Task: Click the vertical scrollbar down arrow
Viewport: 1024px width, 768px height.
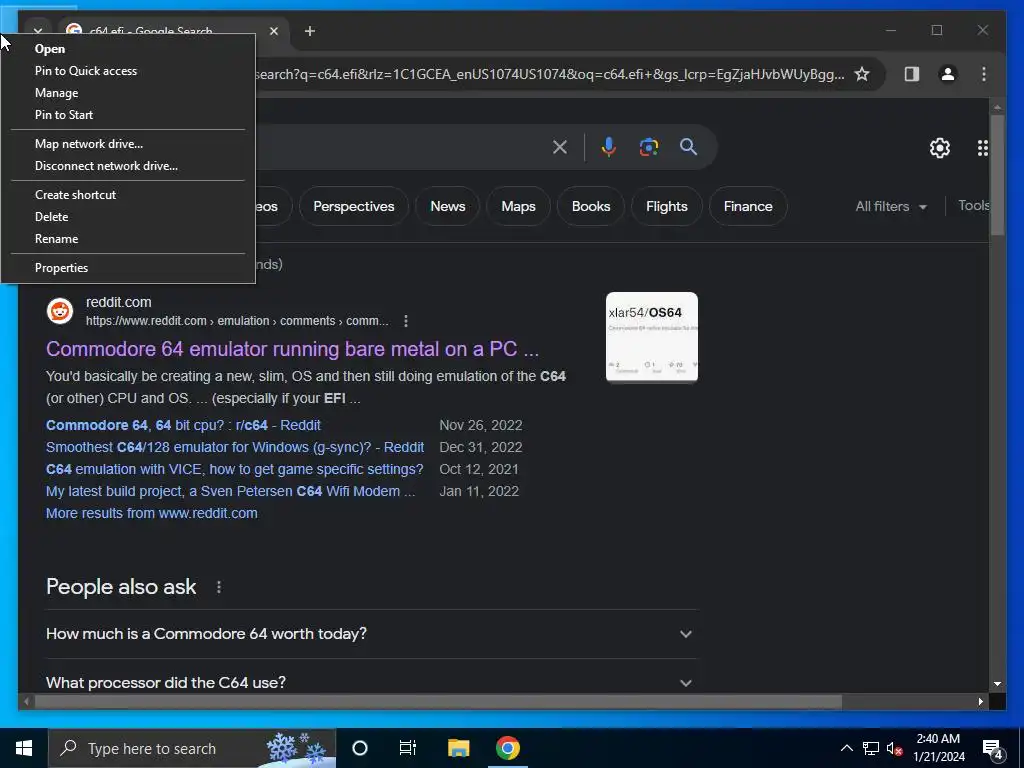Action: [x=997, y=684]
